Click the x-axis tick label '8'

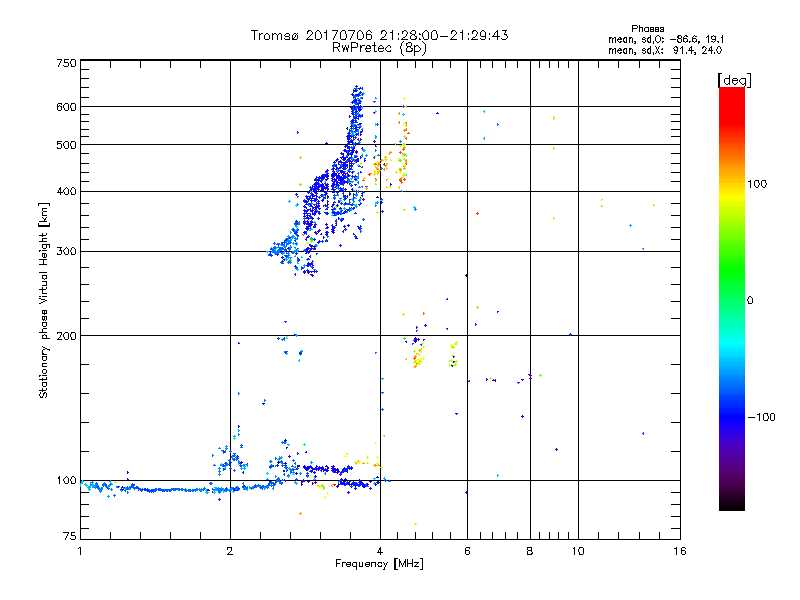530,551
